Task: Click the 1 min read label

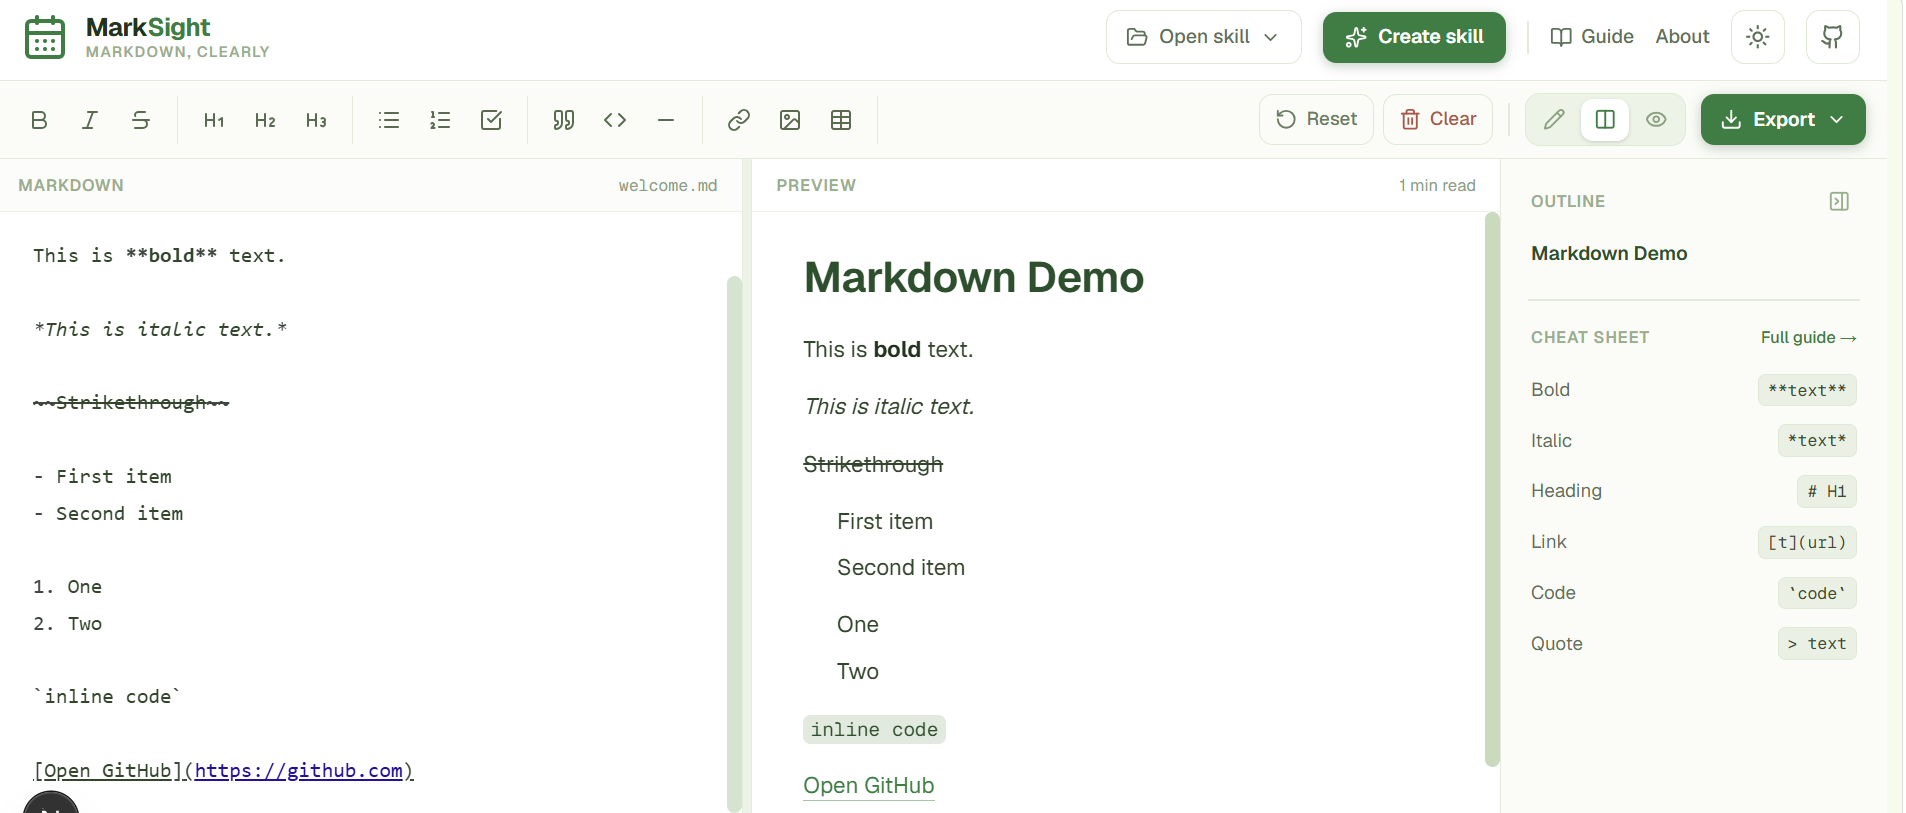Action: pyautogui.click(x=1437, y=185)
